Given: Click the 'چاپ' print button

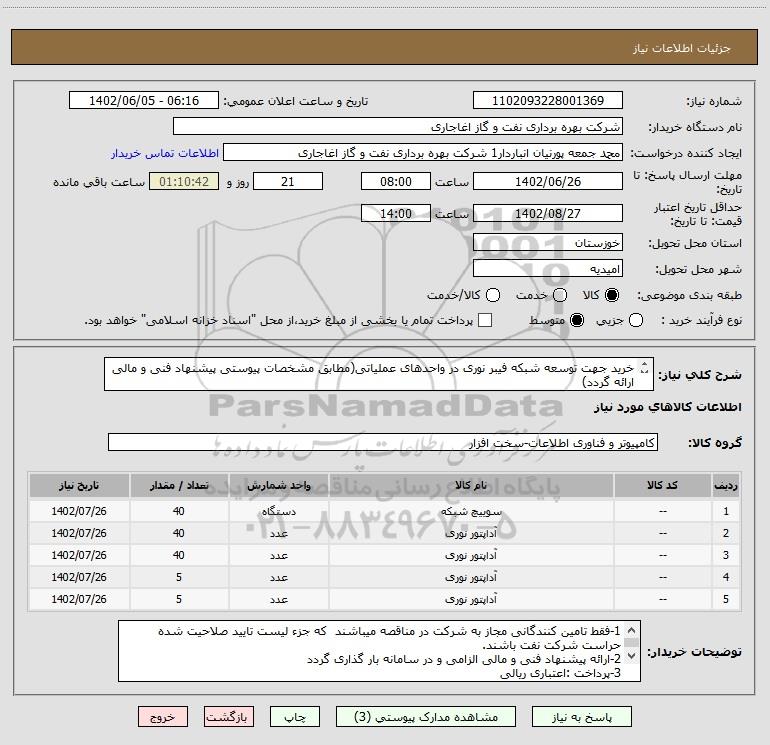Looking at the screenshot, I should point(295,717).
